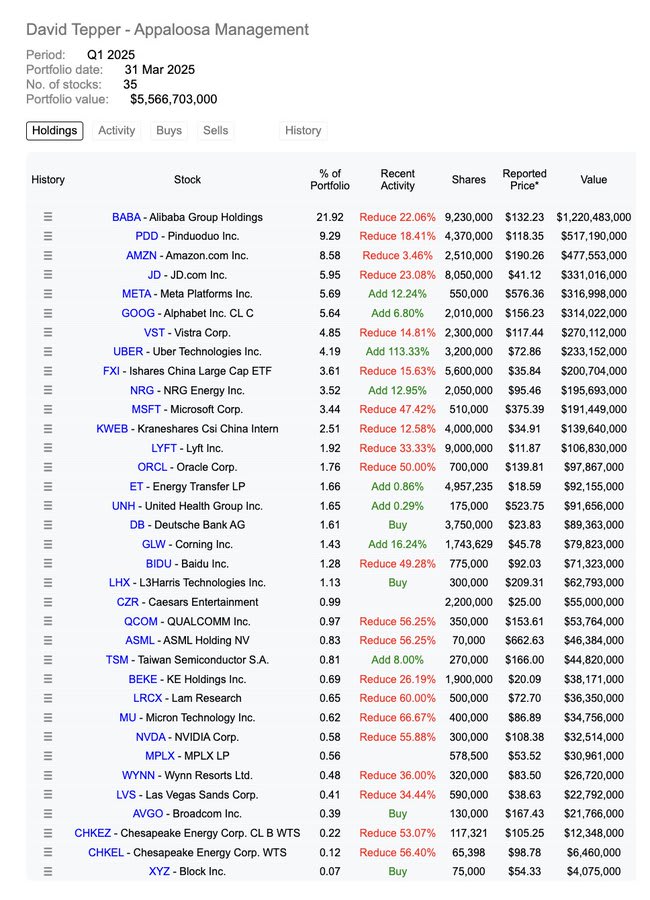The width and height of the screenshot is (650, 900).
Task: Follow the LRCX ticker link
Action: [148, 699]
